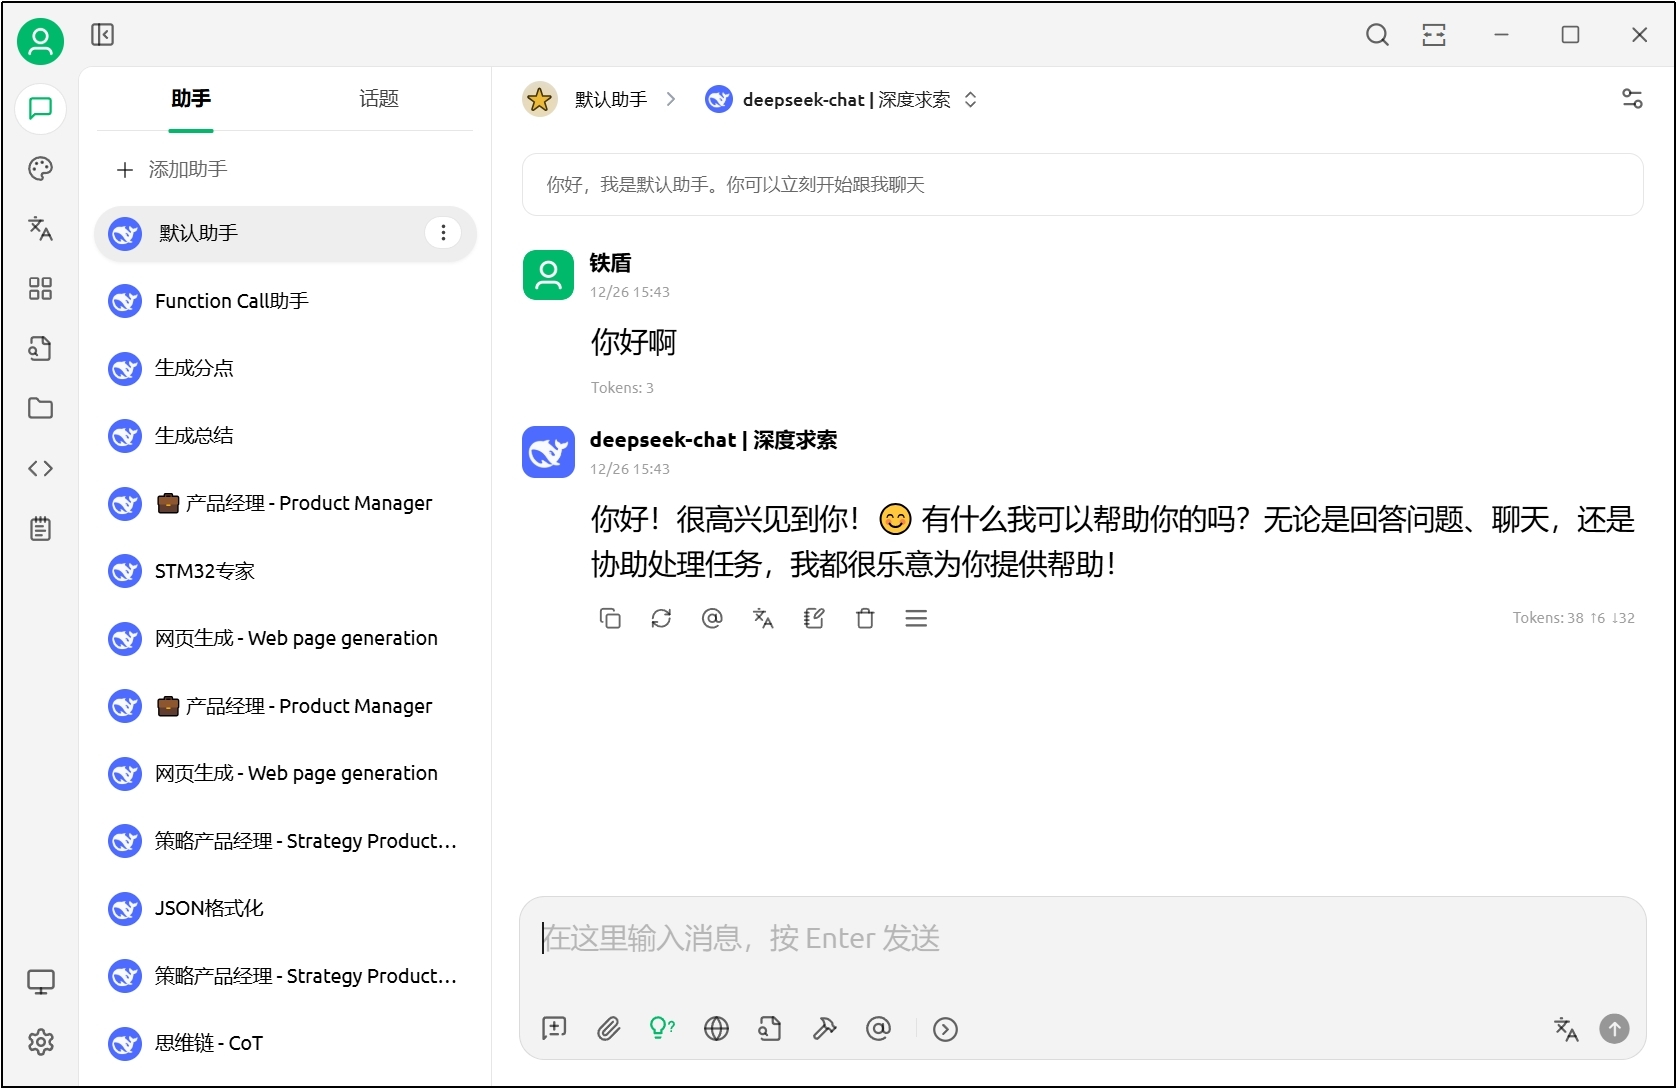Select the STM32专家 assistant
1677x1091 pixels.
(x=285, y=571)
